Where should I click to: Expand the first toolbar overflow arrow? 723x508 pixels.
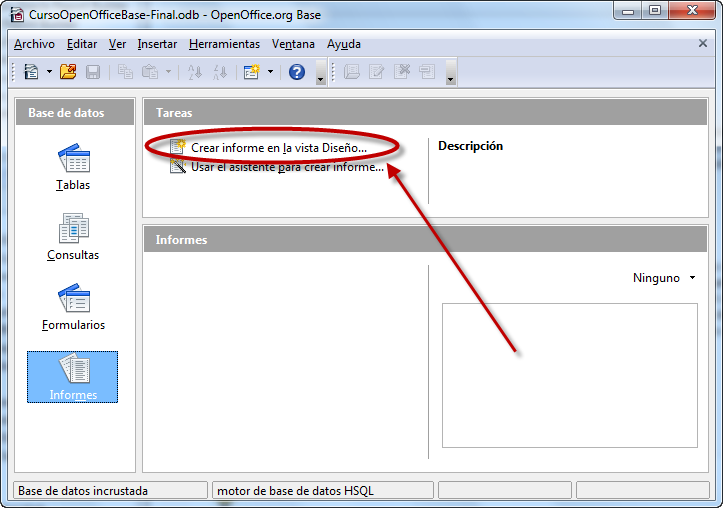[x=320, y=73]
